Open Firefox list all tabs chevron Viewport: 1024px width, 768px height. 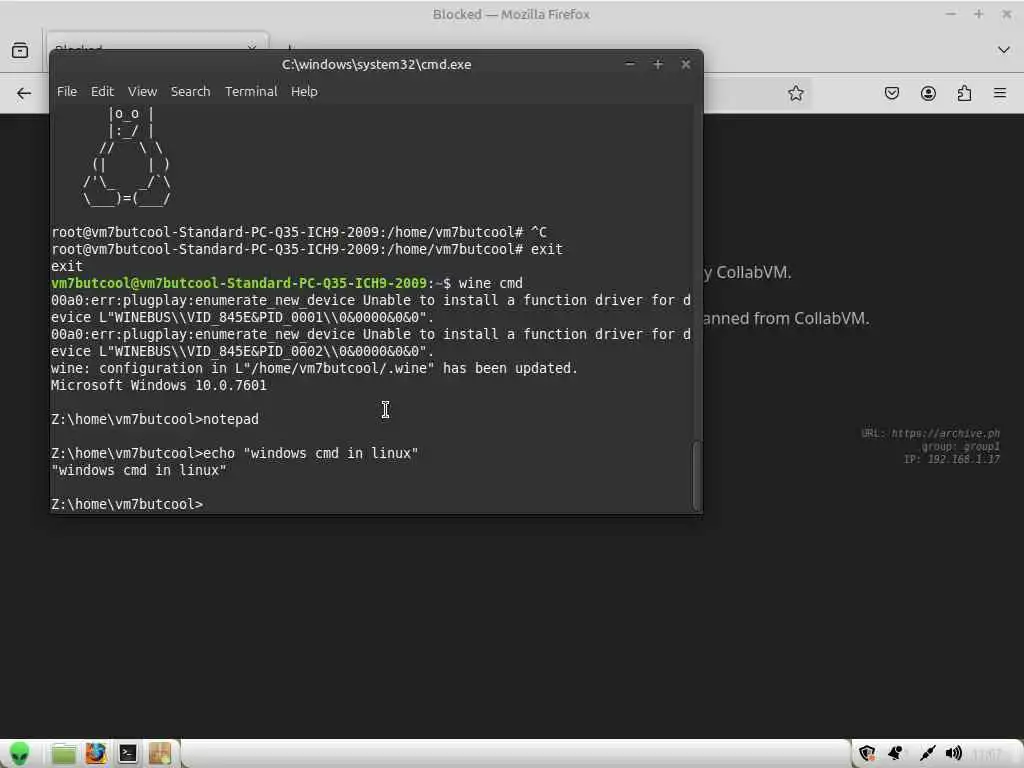pyautogui.click(x=1004, y=50)
